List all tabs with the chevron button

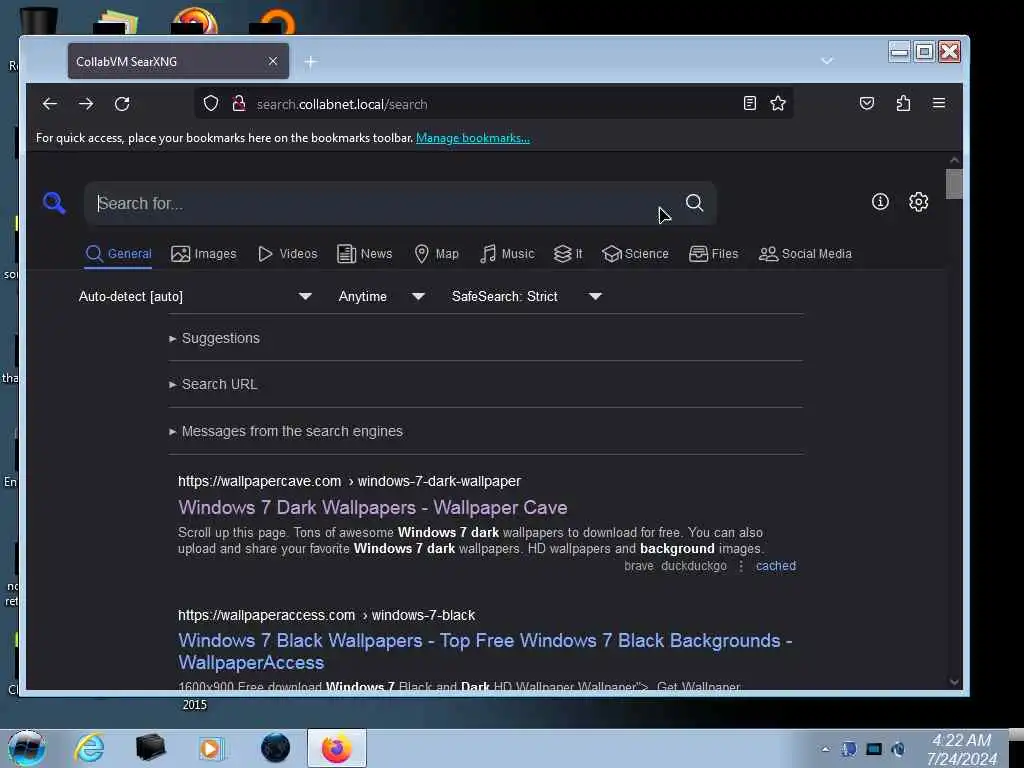[827, 61]
